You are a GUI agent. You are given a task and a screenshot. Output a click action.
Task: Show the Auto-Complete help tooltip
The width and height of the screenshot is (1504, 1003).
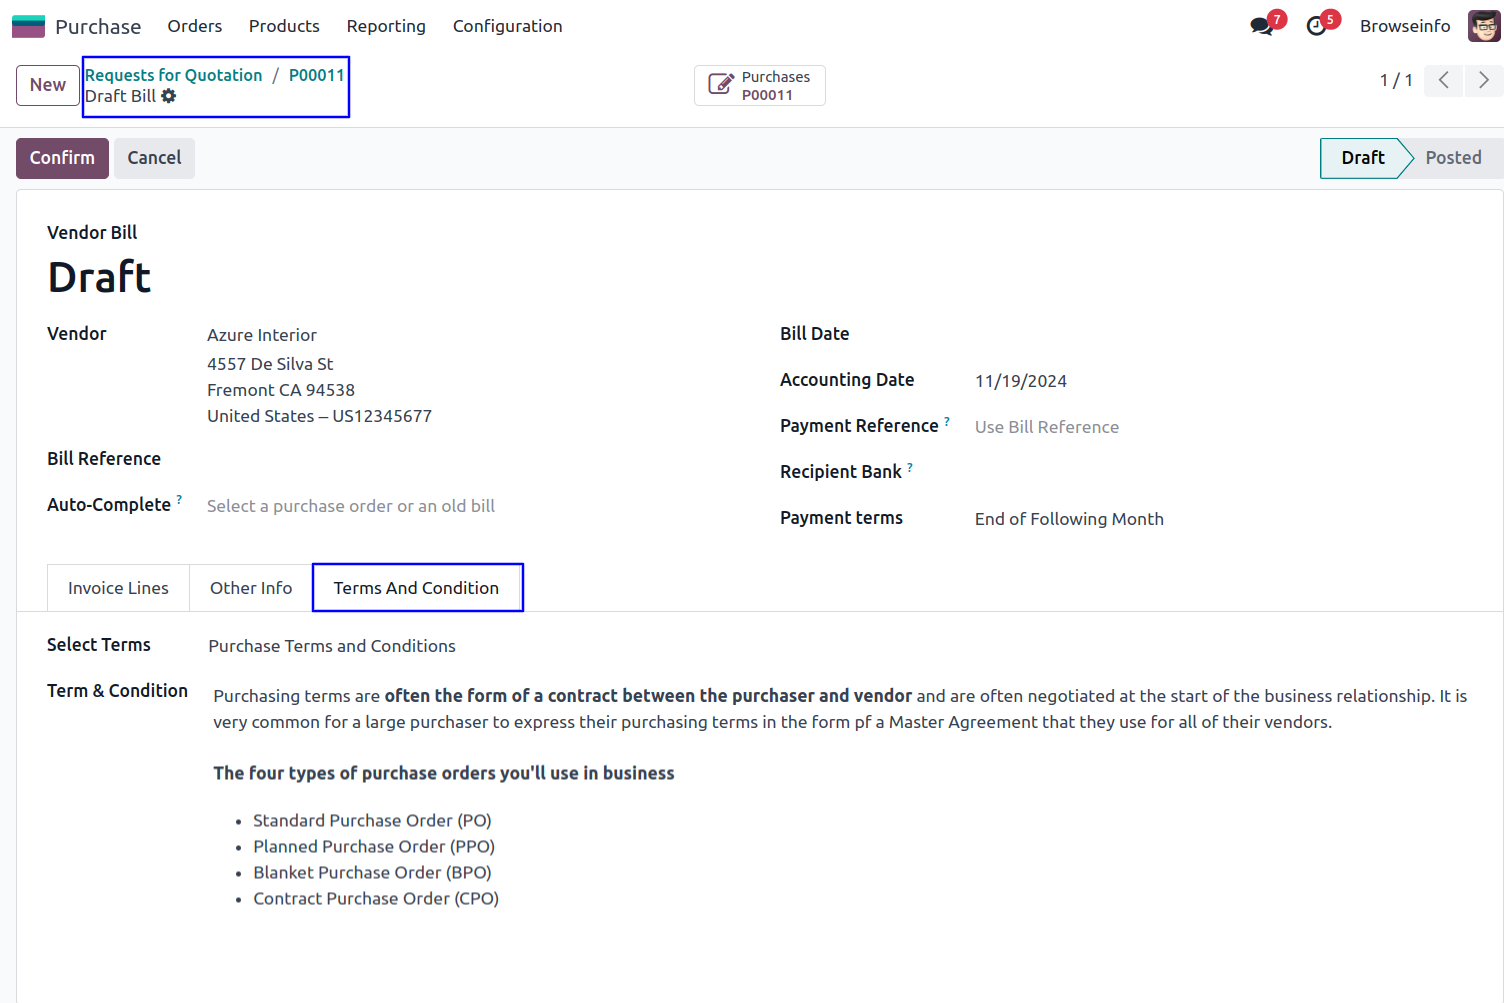click(179, 499)
